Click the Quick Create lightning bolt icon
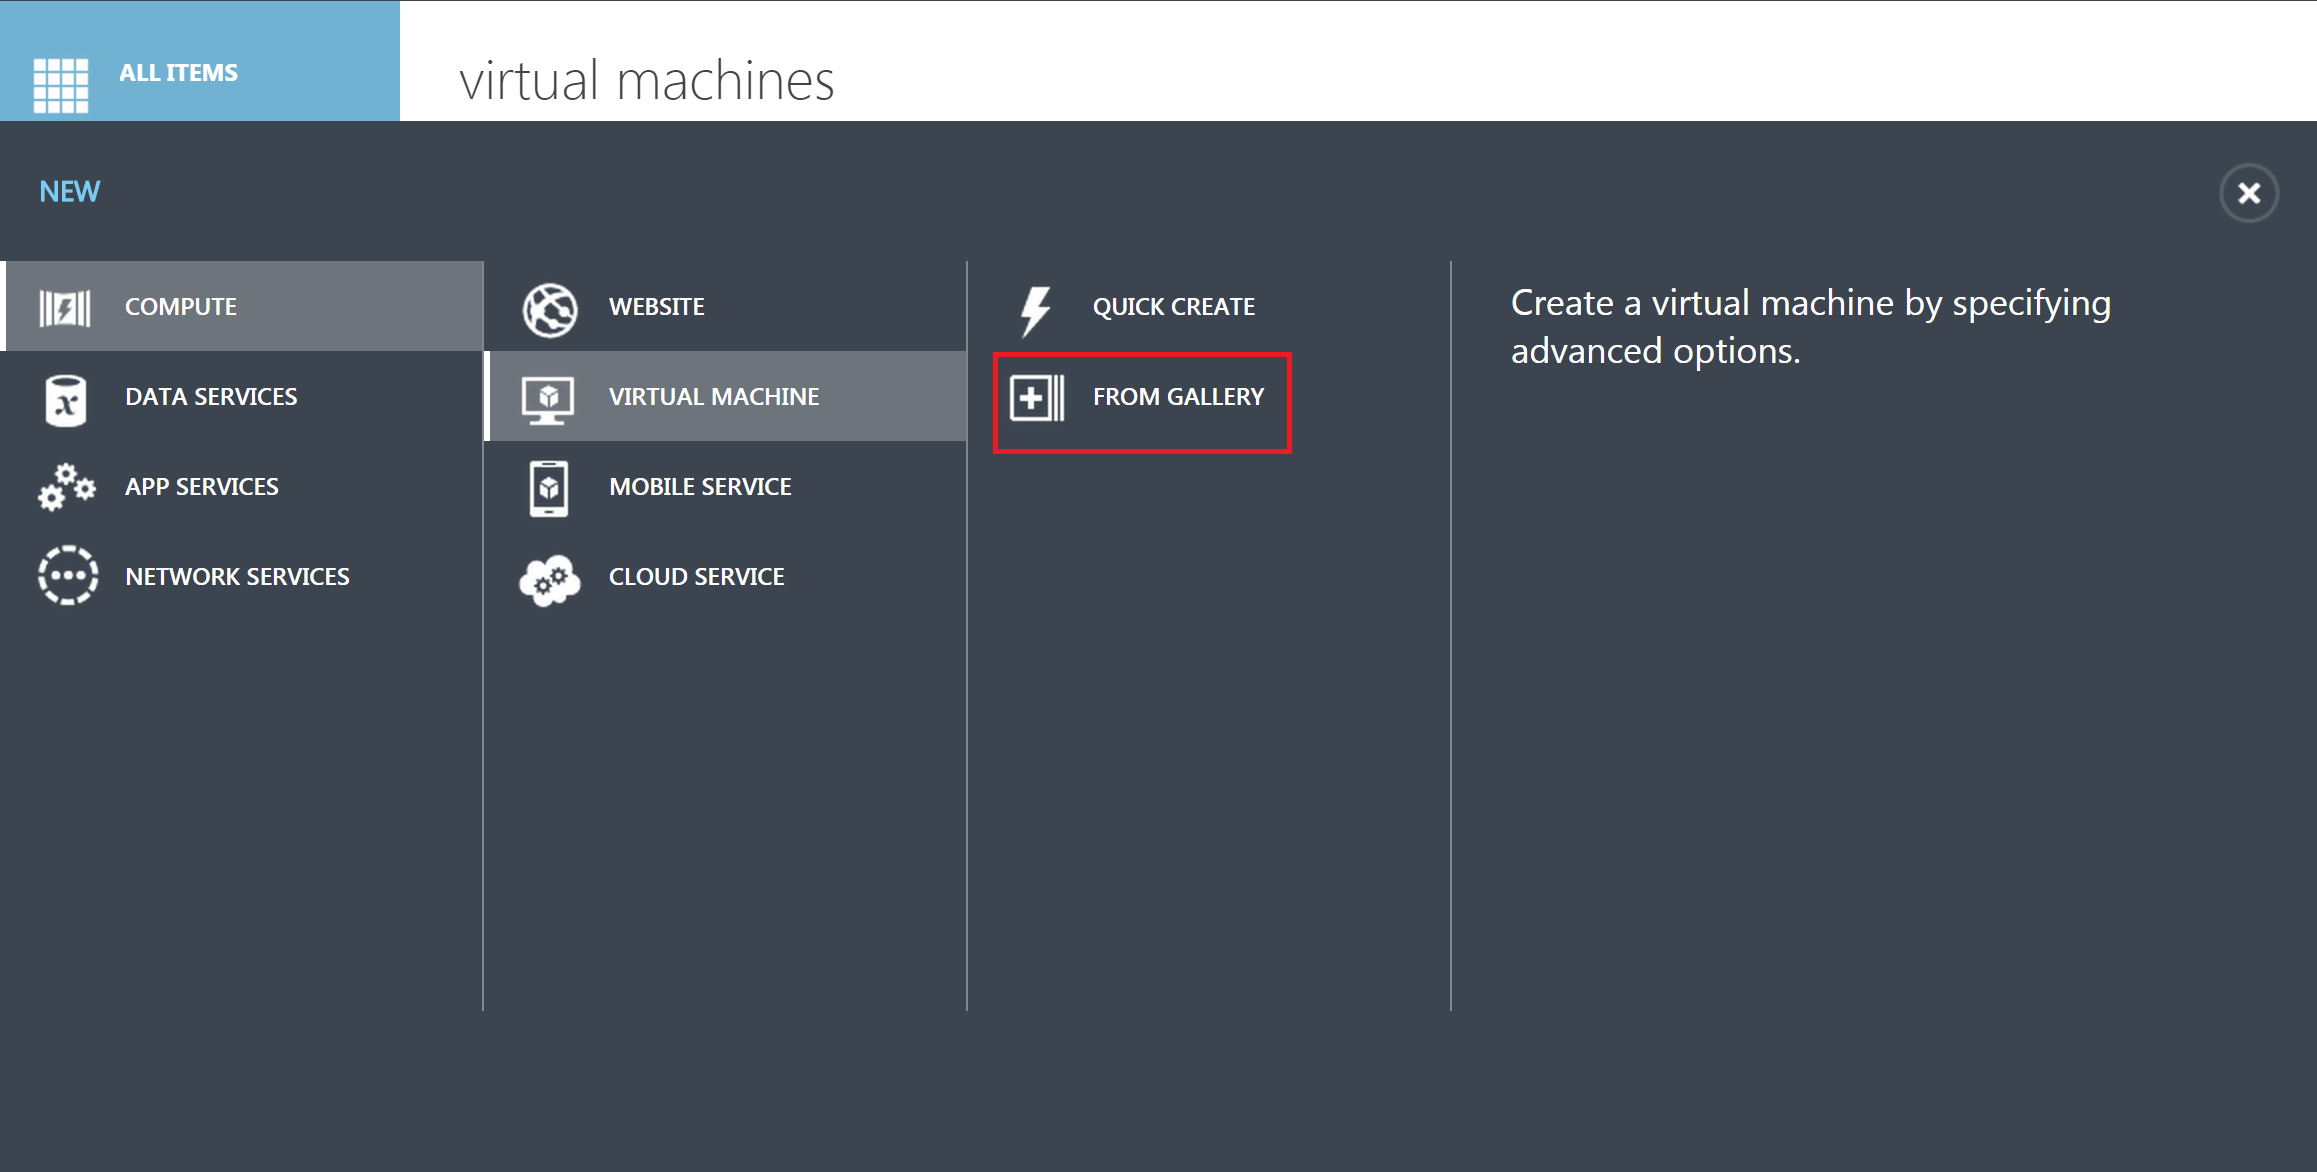2317x1172 pixels. pyautogui.click(x=1035, y=310)
